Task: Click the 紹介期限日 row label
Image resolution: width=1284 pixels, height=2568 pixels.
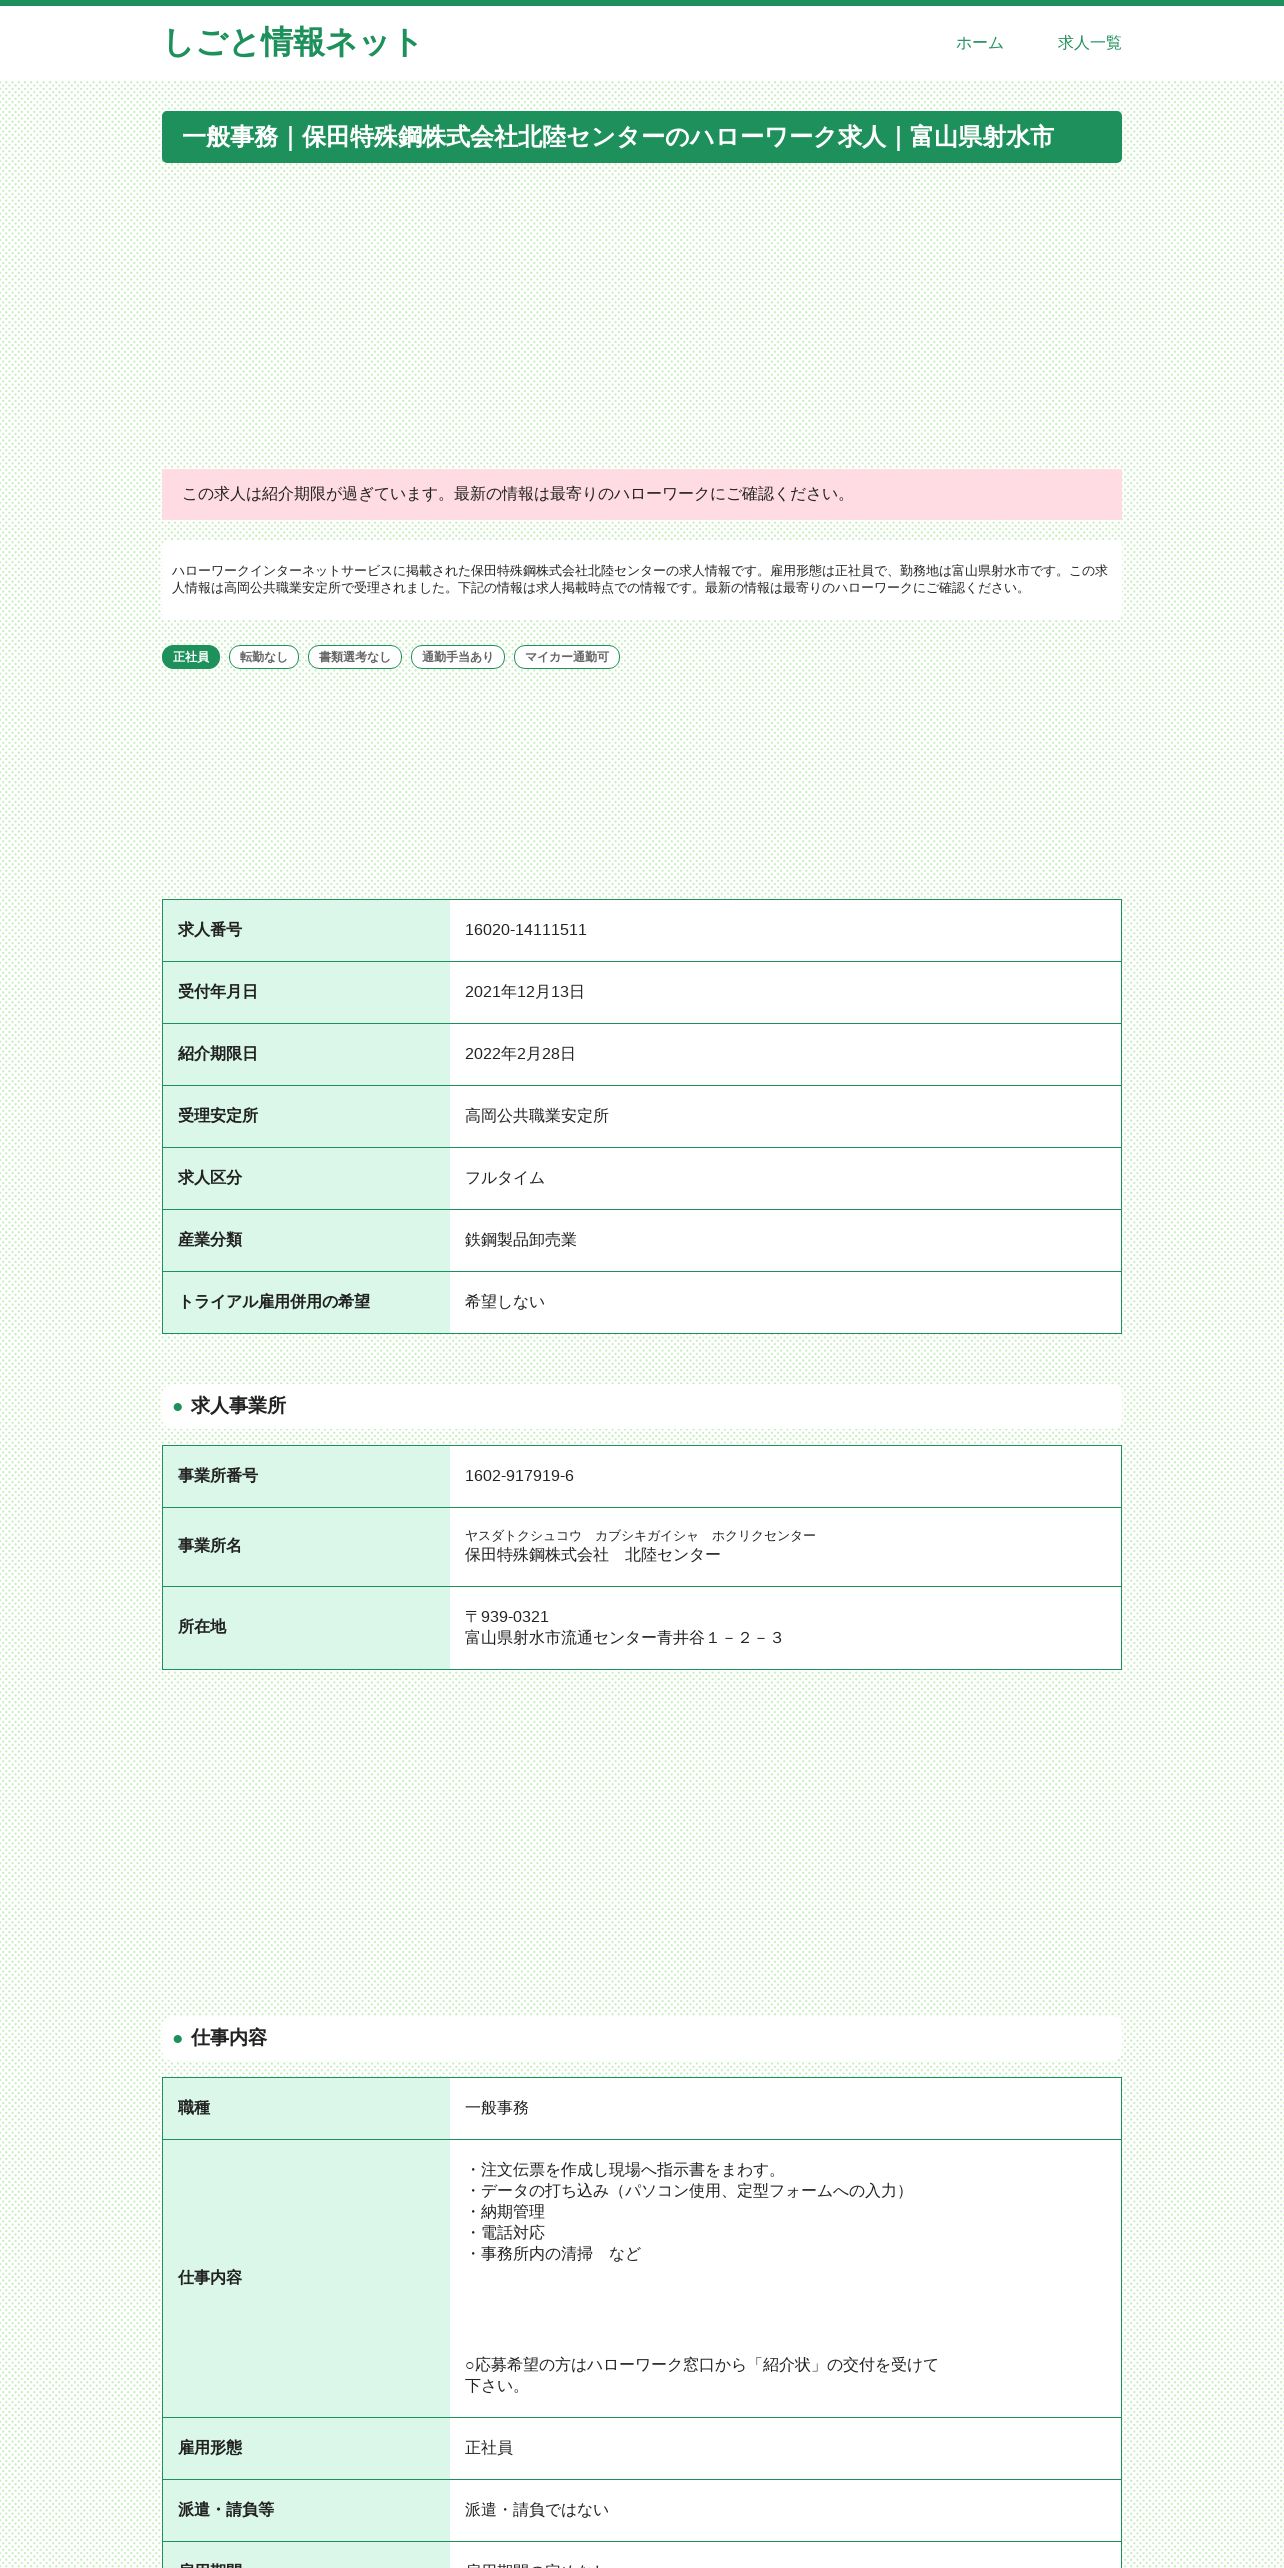Action: 218,1054
